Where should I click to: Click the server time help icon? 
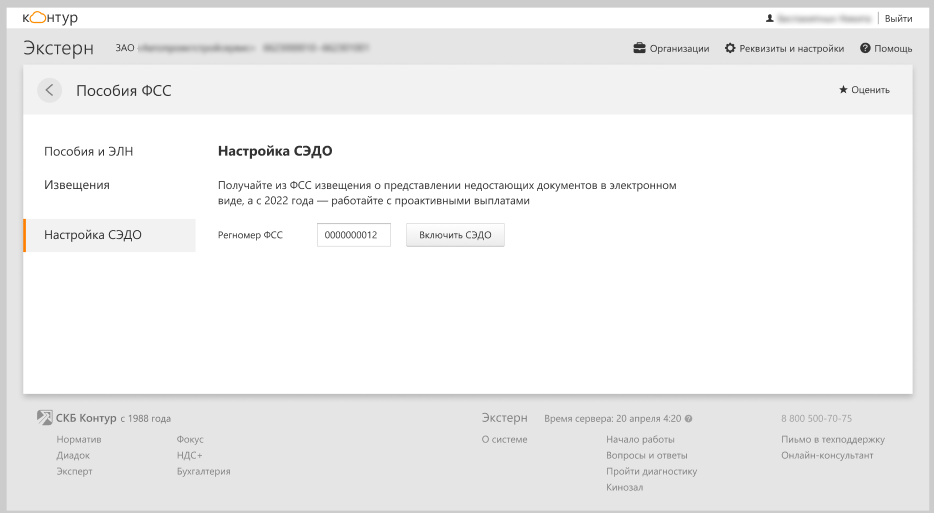(689, 419)
